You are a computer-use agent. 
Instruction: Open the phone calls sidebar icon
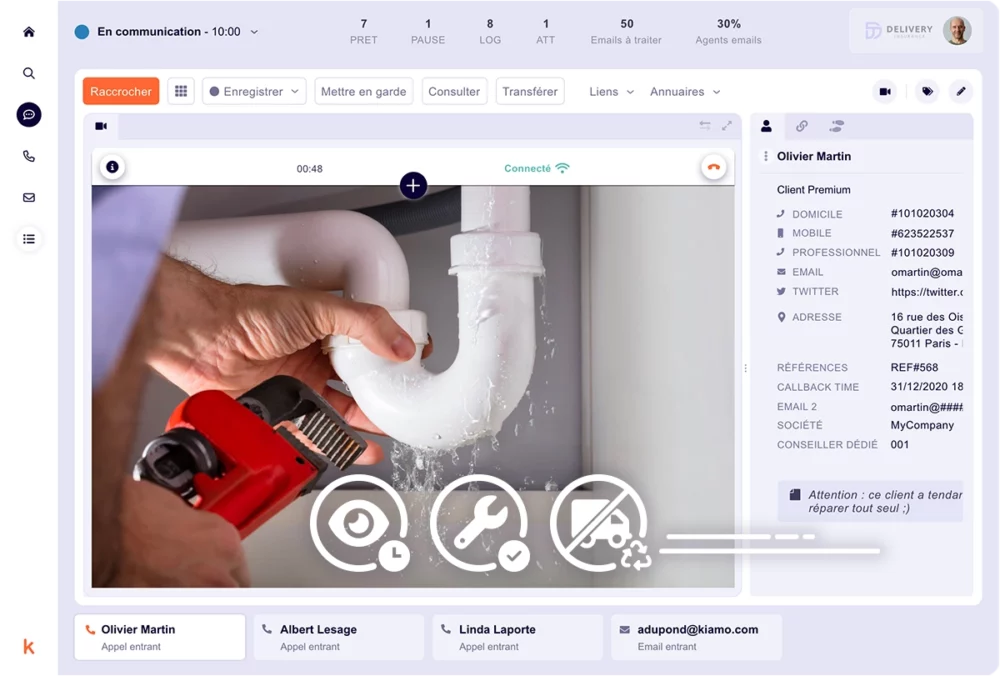point(29,156)
